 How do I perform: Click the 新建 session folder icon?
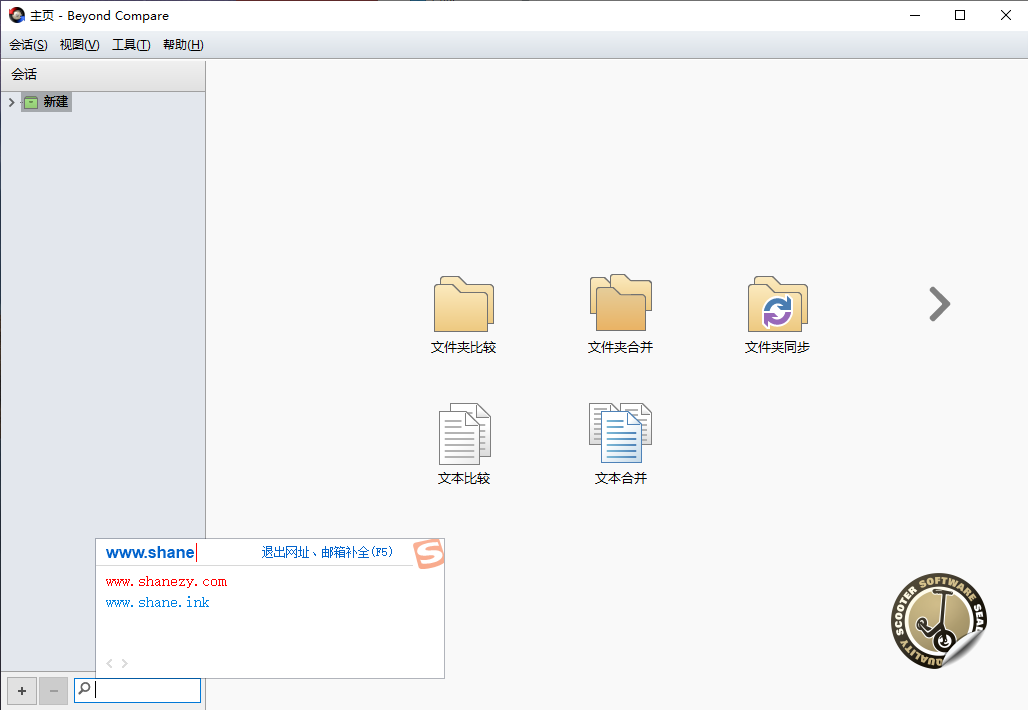(31, 101)
